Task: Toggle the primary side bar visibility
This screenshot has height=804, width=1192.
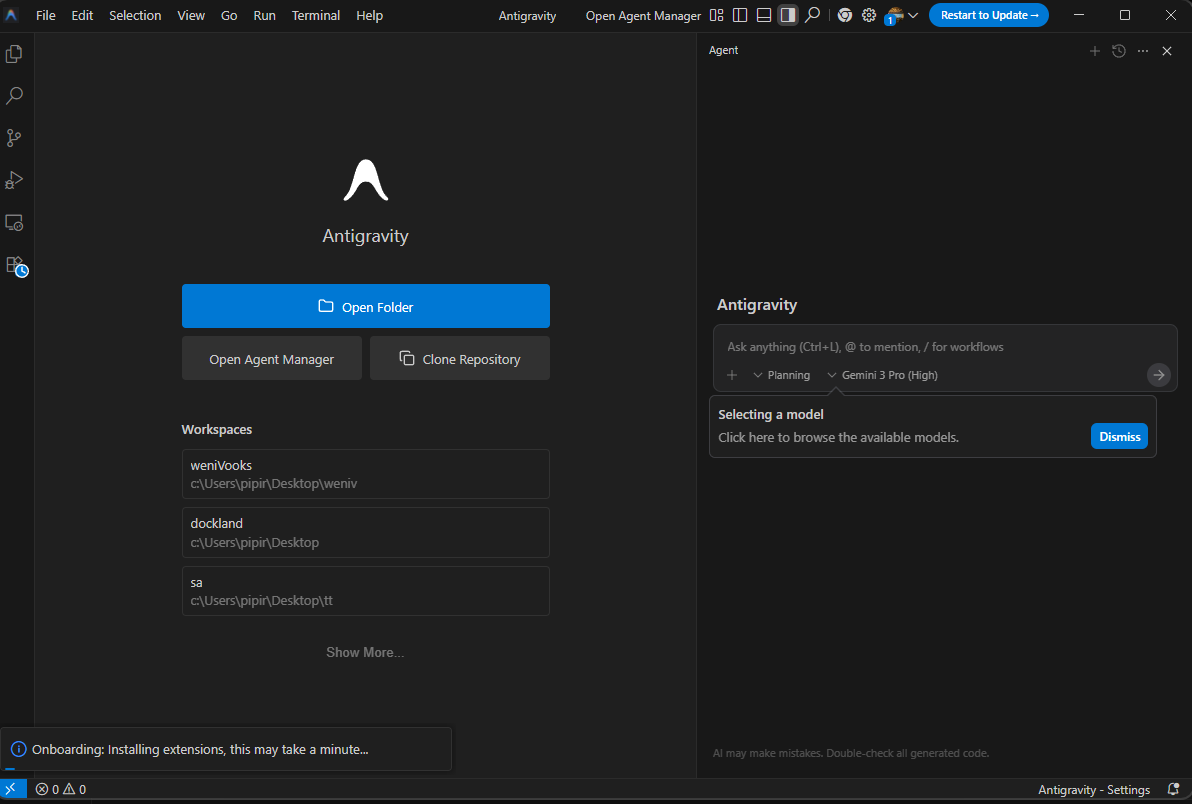Action: click(x=740, y=15)
